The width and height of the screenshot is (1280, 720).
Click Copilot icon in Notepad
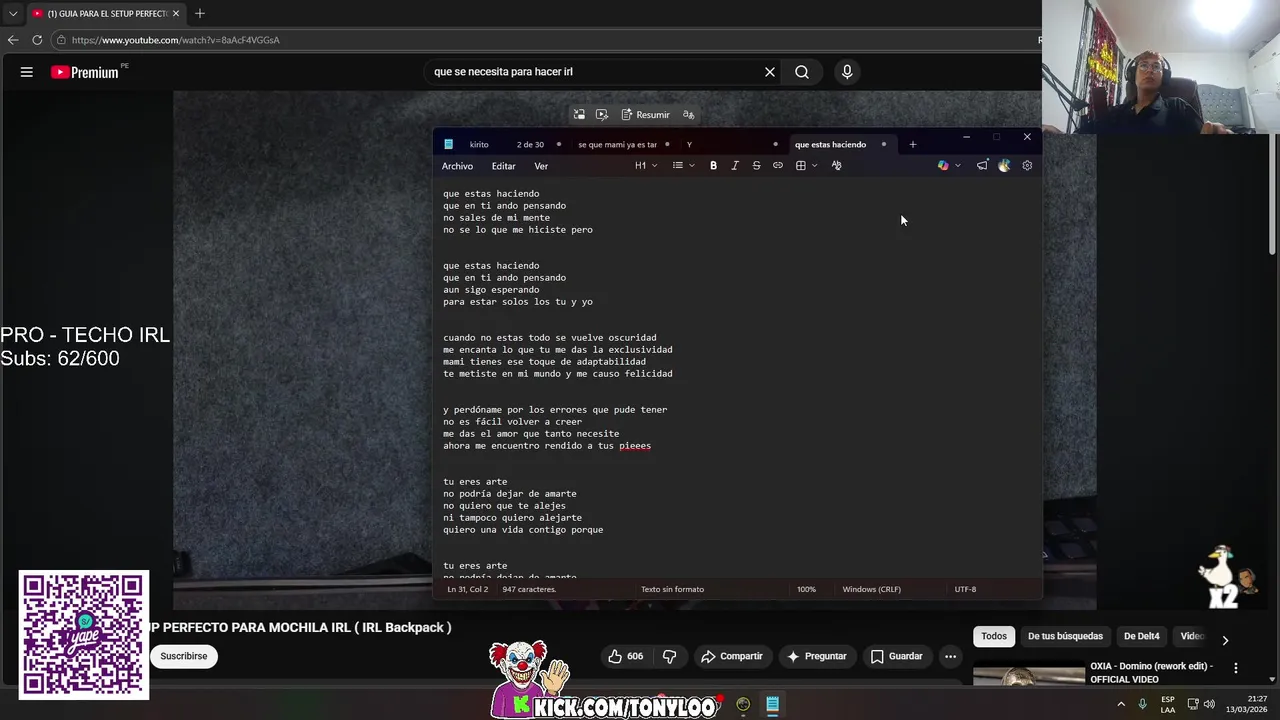point(942,166)
